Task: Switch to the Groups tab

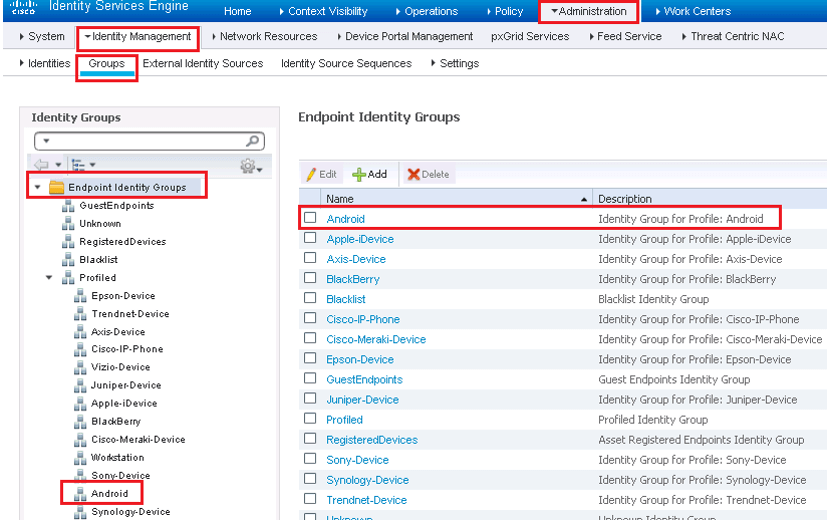Action: coord(107,63)
